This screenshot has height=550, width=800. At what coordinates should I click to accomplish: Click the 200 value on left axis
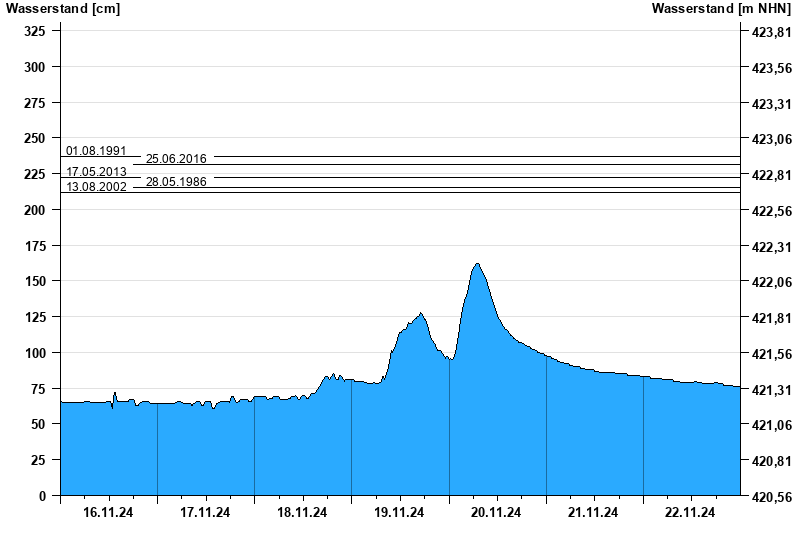(35, 210)
